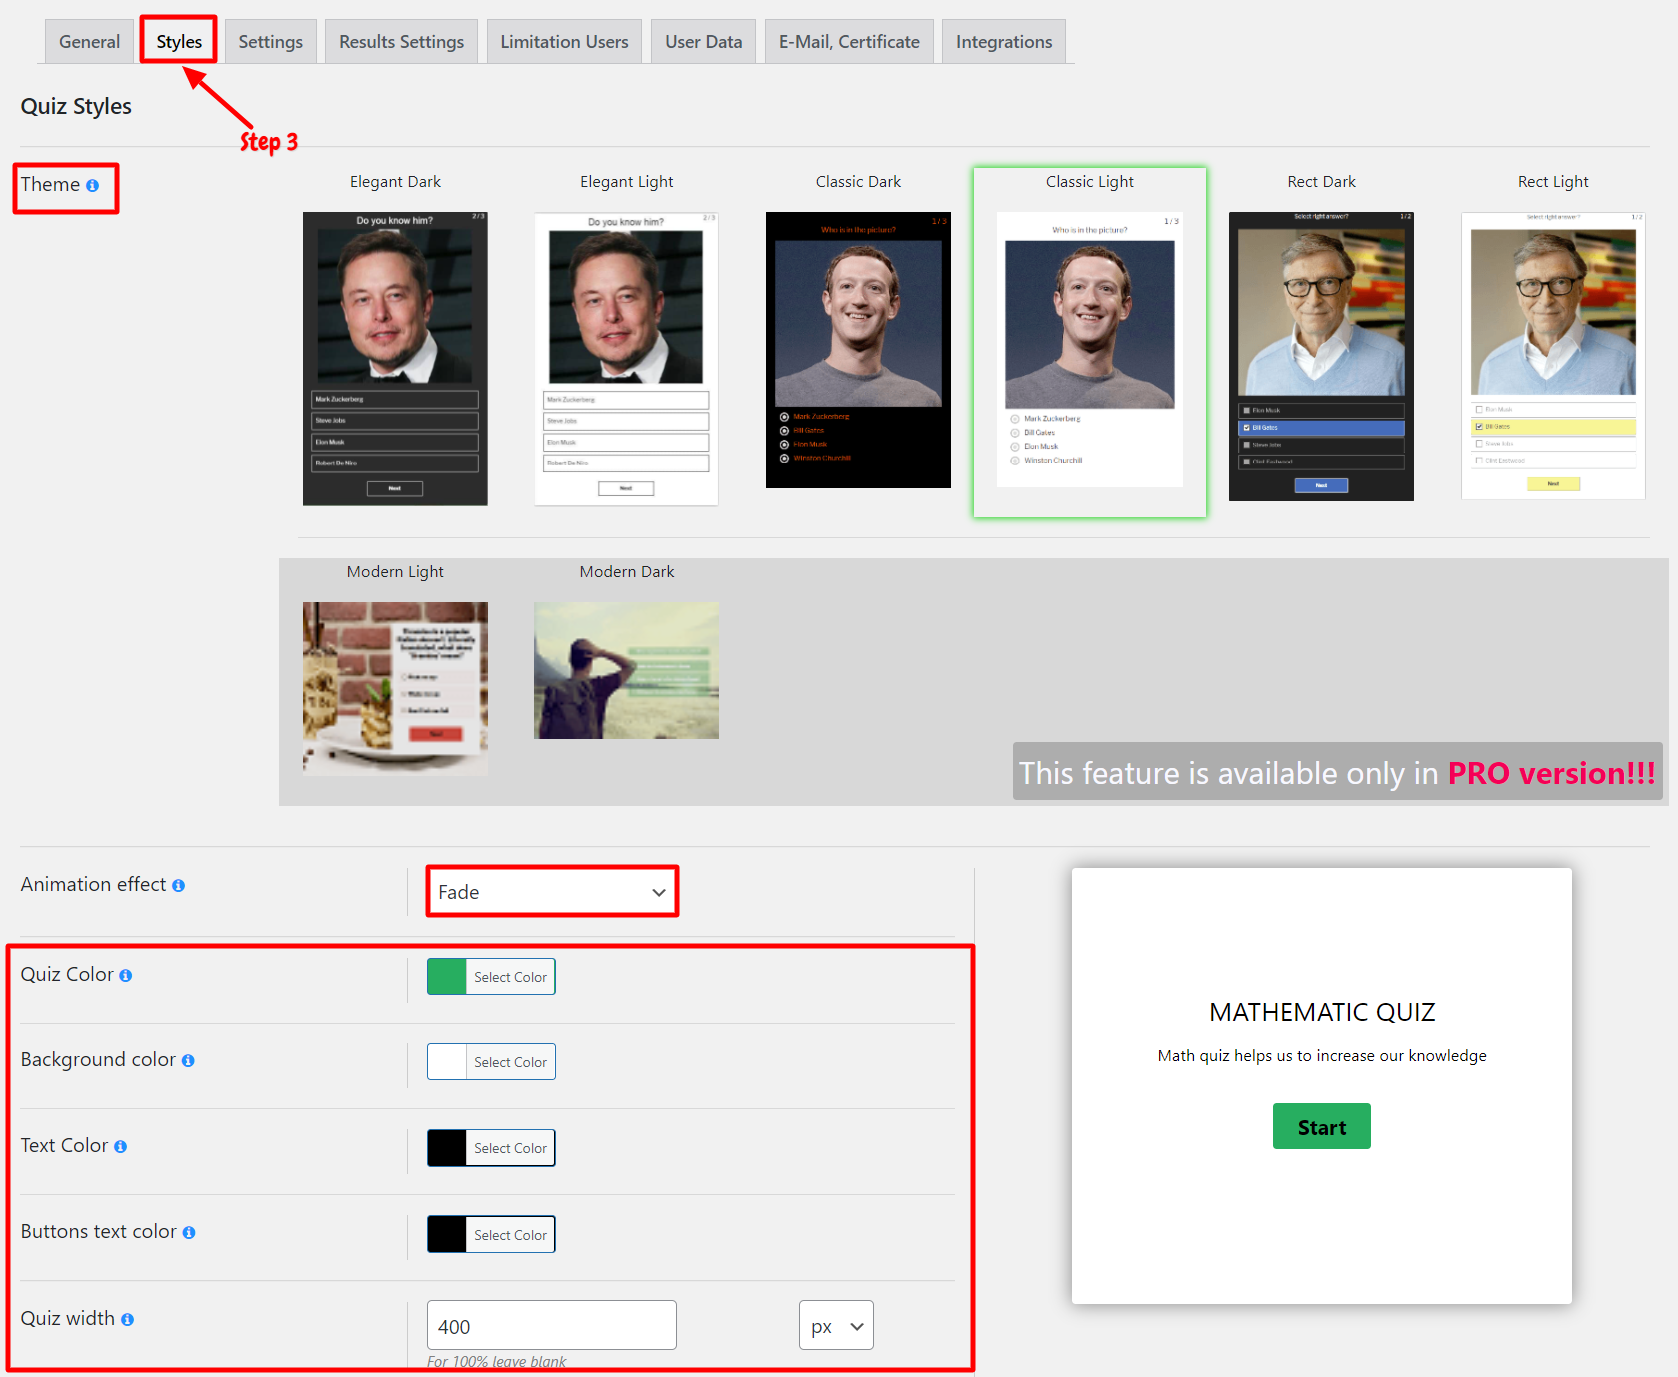Choose the Classic Light theme thumbnail

tap(1090, 350)
